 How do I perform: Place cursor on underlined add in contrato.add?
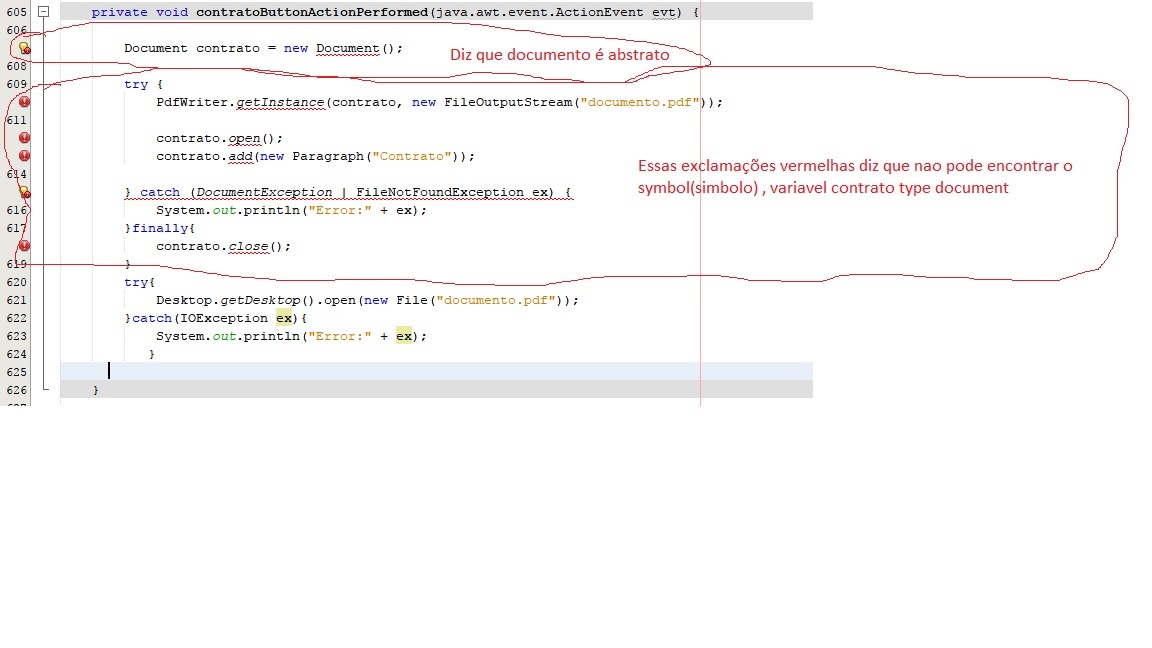pos(240,156)
